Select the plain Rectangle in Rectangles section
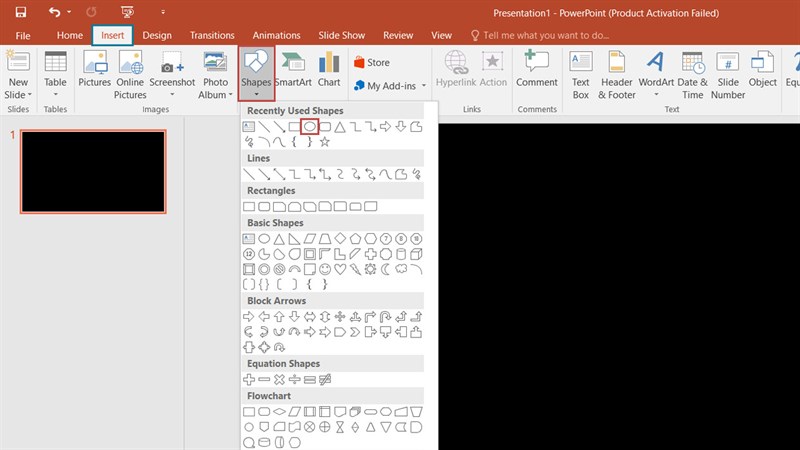 [x=249, y=206]
